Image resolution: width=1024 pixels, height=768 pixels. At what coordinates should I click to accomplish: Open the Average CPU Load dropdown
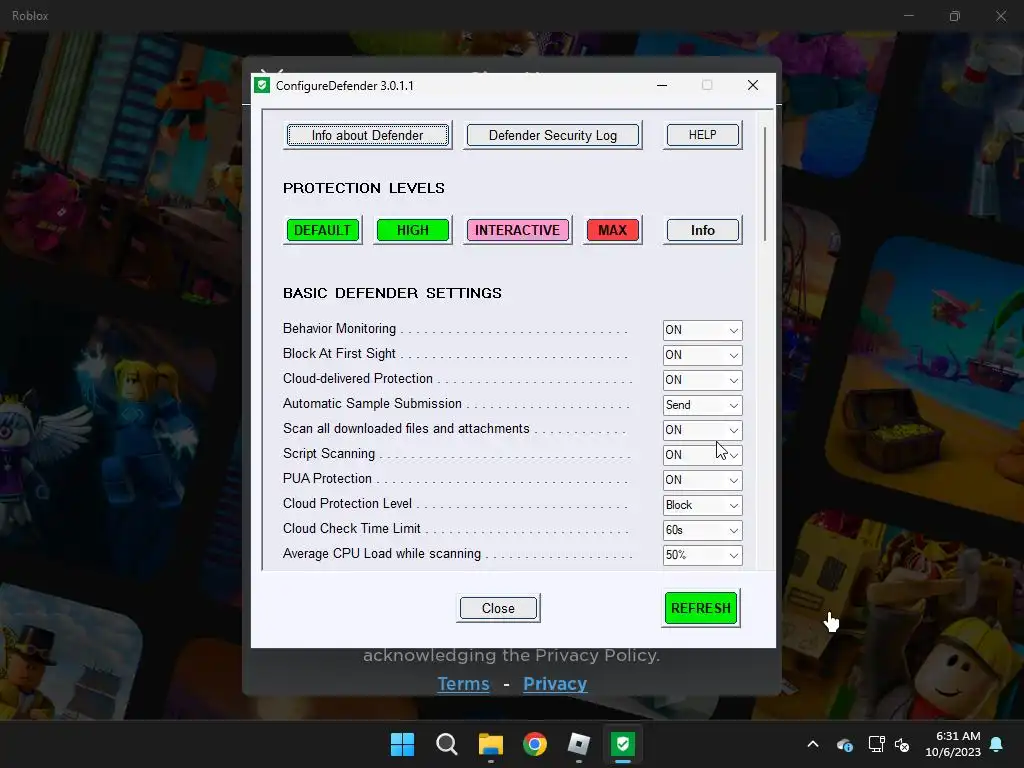[702, 555]
